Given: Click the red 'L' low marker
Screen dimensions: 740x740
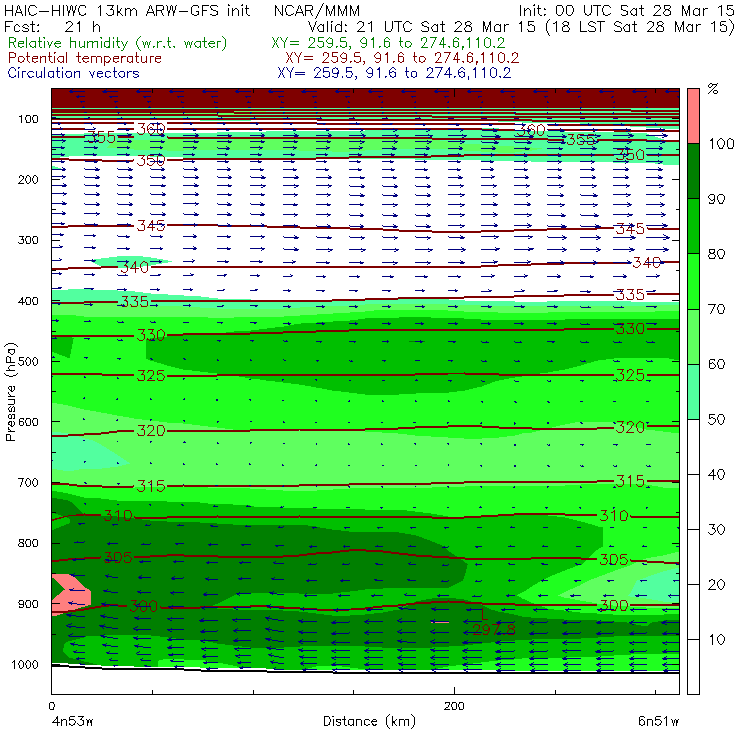Looking at the screenshot, I should coord(483,614).
